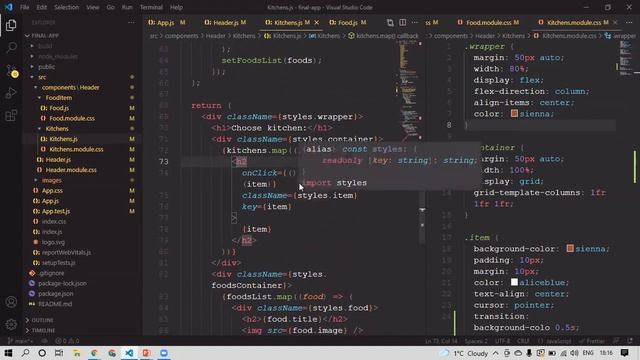
Task: Close the Kitchens.module.css tab
Action: click(x=615, y=22)
